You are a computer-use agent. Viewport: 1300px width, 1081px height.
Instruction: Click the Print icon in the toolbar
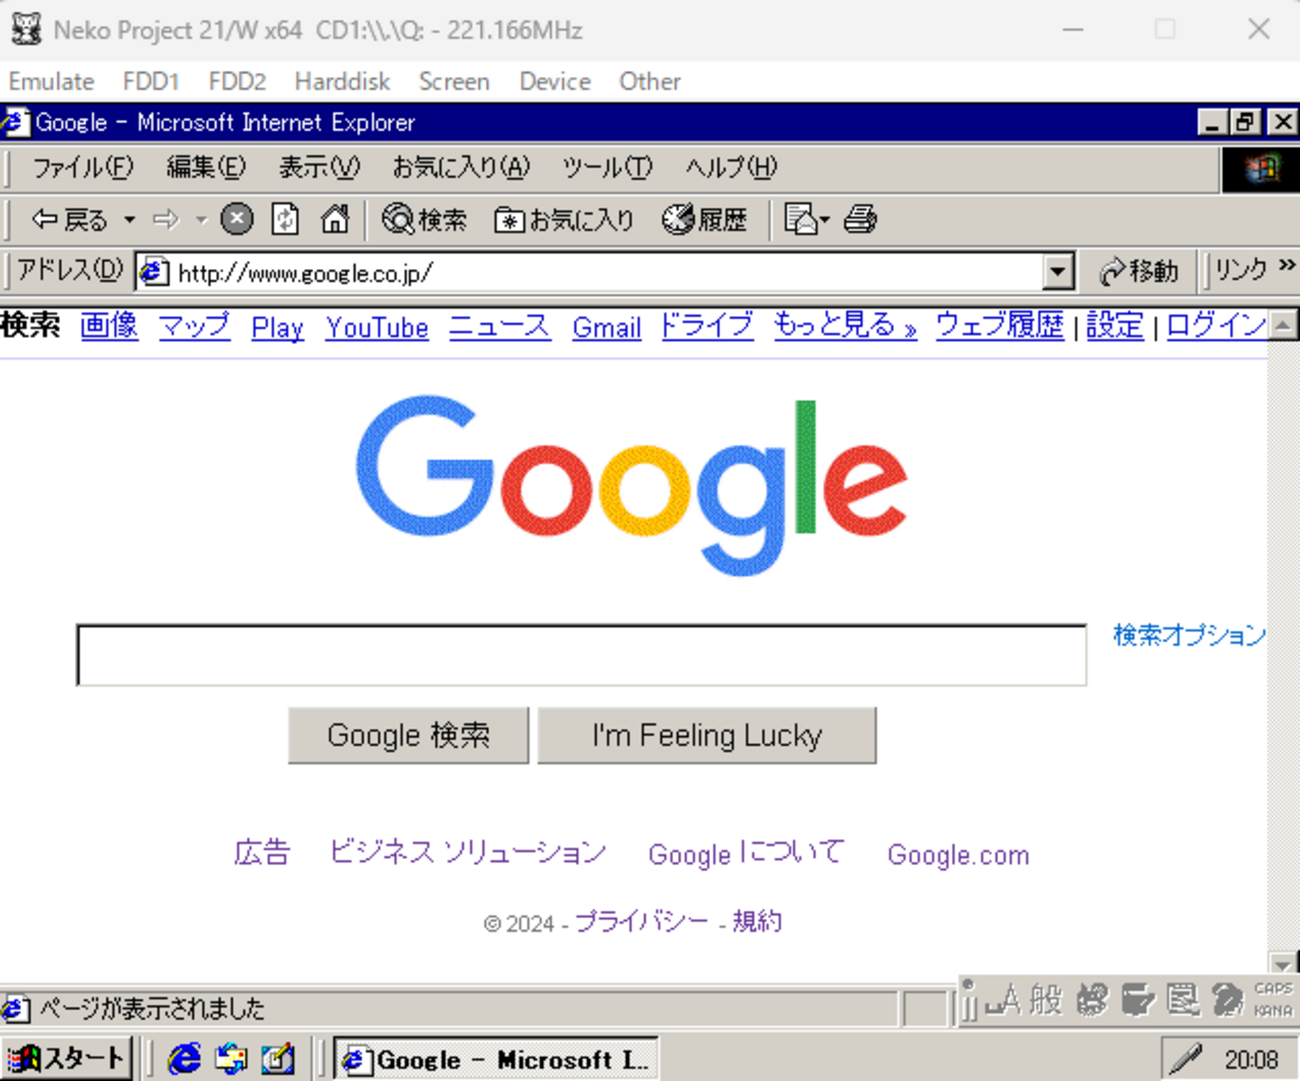860,219
